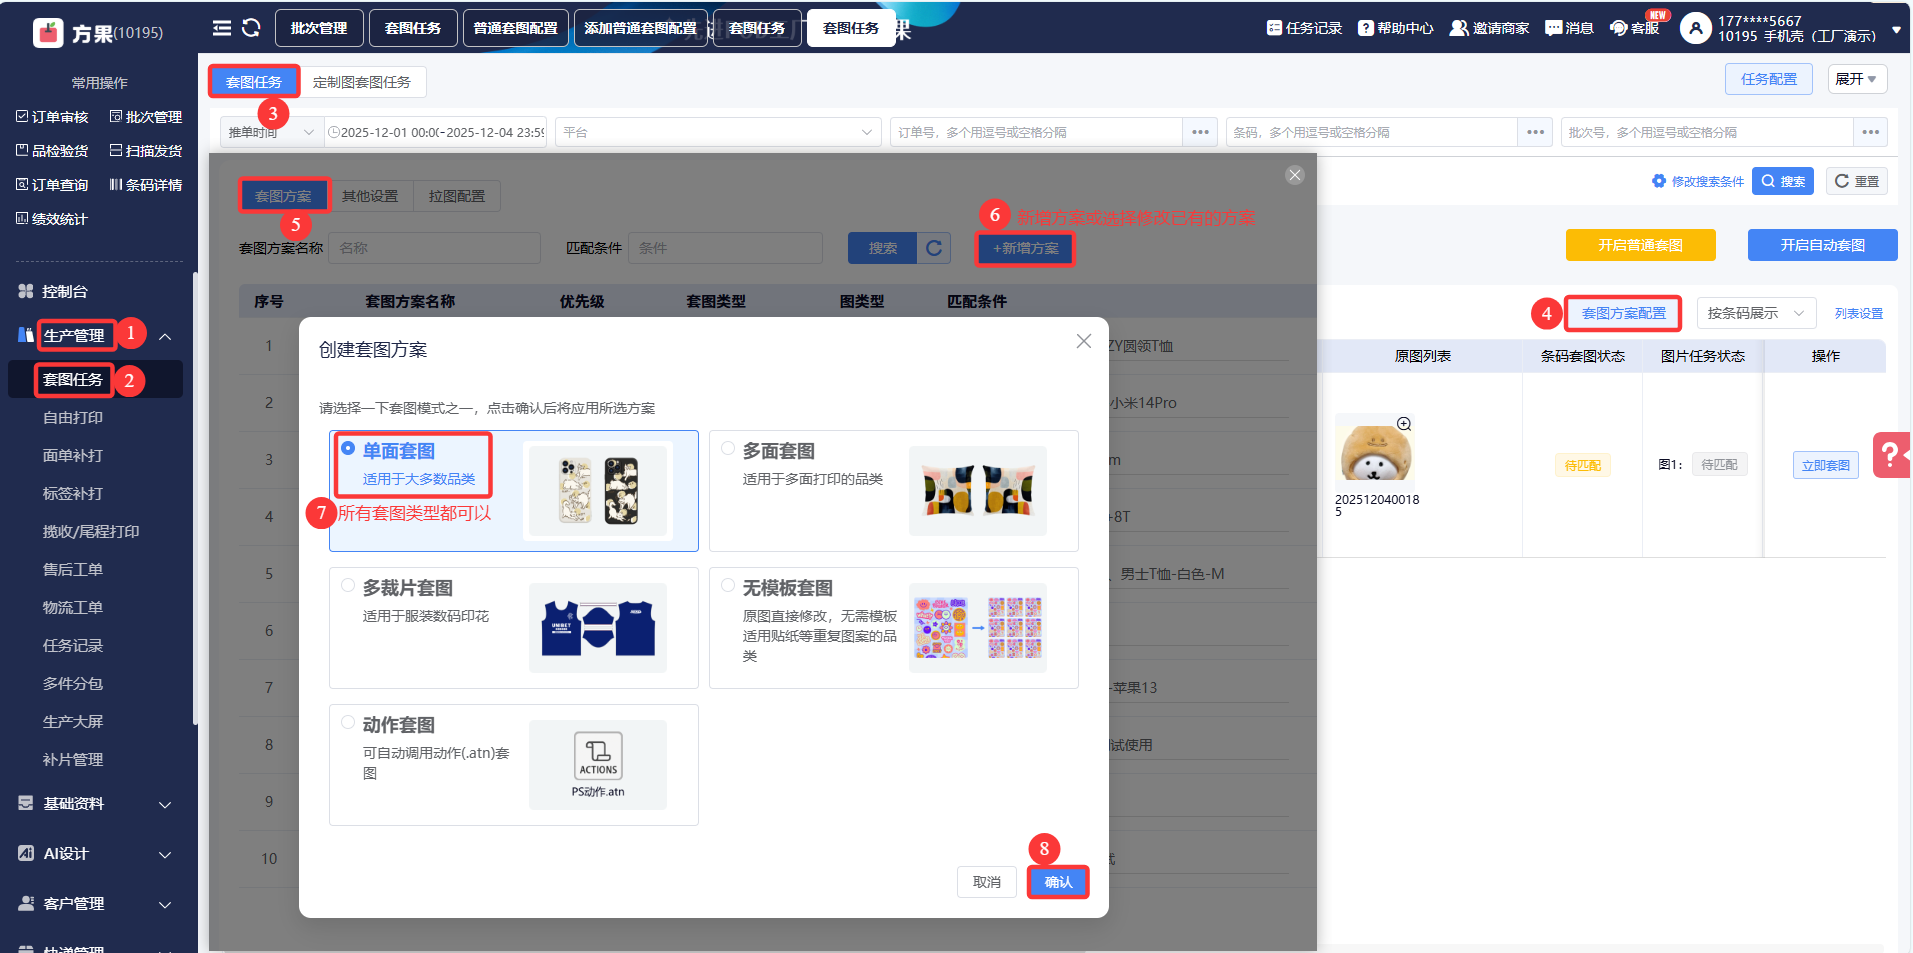The width and height of the screenshot is (1913, 953).
Task: Click the 立即套图 button
Action: pos(1825,465)
